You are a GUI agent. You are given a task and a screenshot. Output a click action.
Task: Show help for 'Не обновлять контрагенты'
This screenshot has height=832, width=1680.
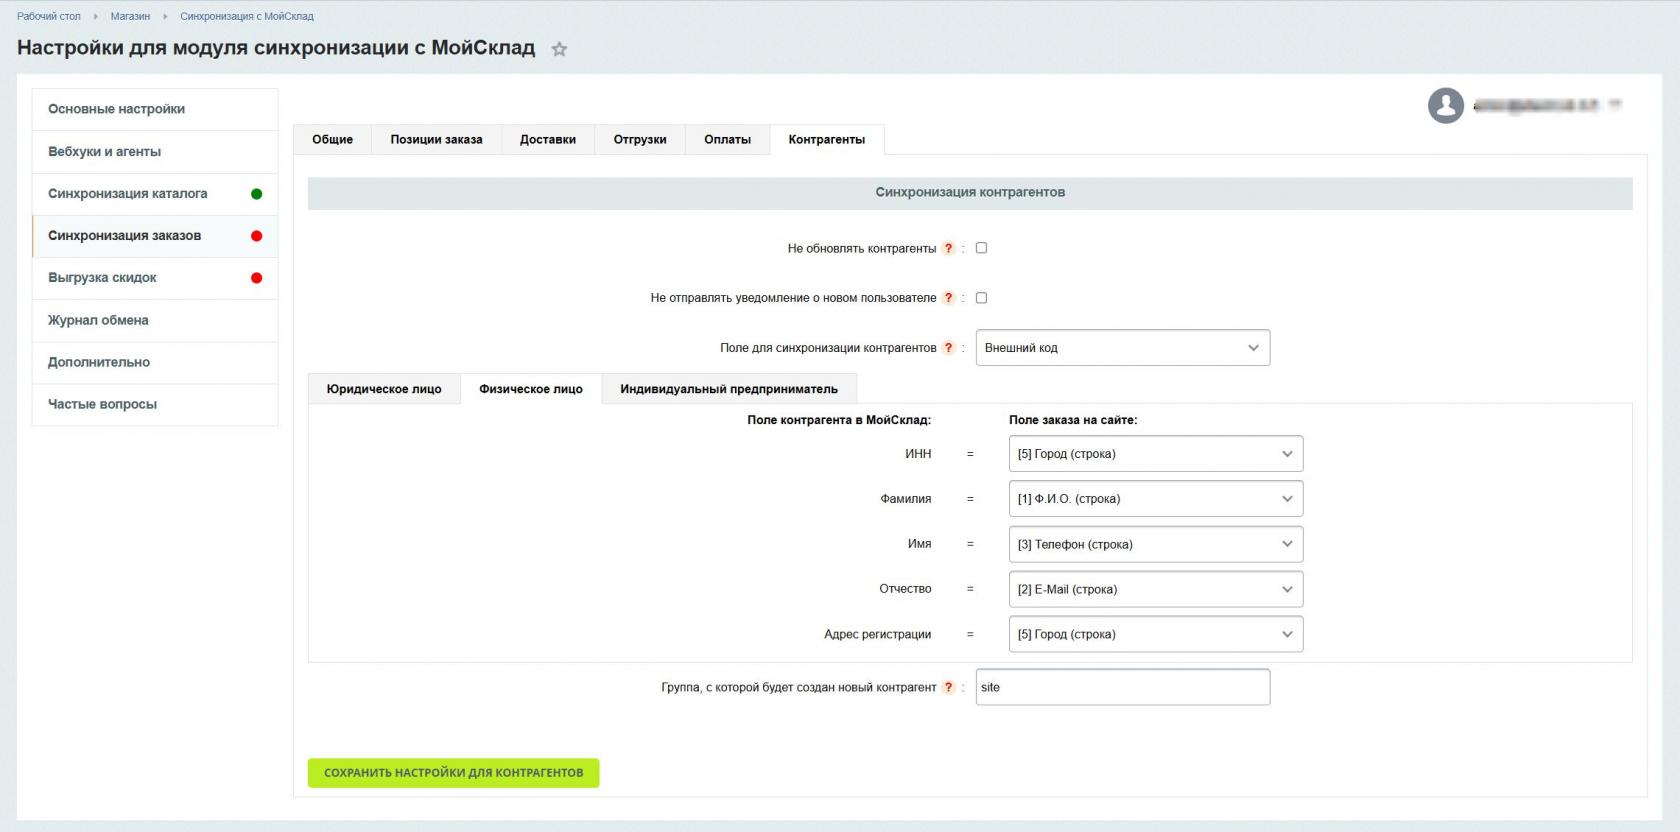click(x=949, y=248)
